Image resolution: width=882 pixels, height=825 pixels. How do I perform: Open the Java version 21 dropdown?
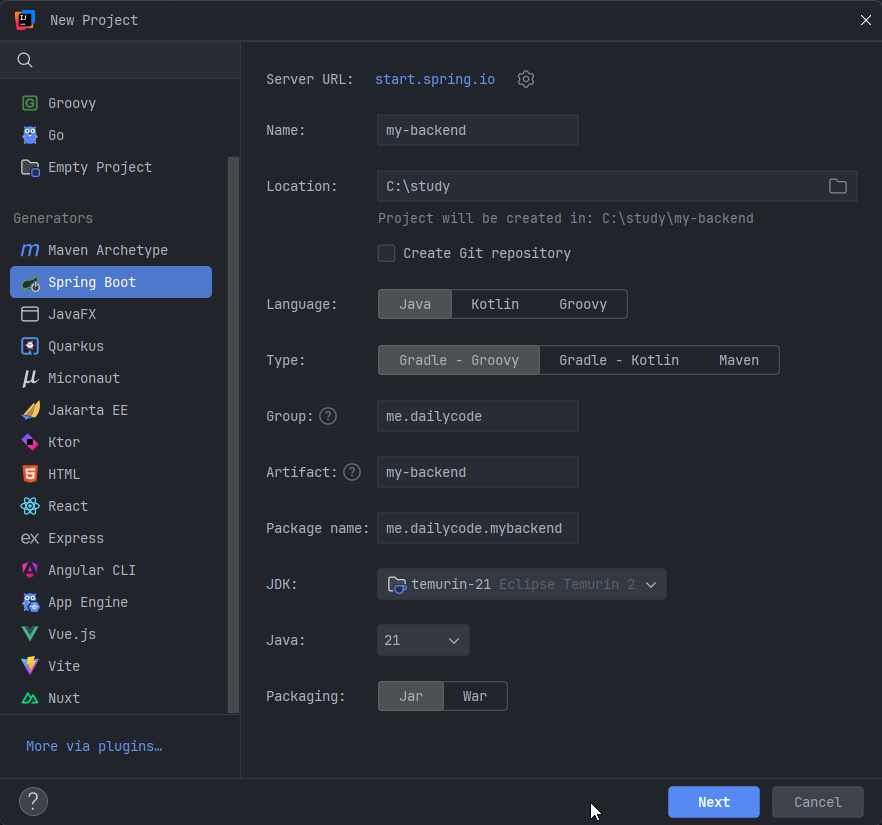(x=423, y=640)
